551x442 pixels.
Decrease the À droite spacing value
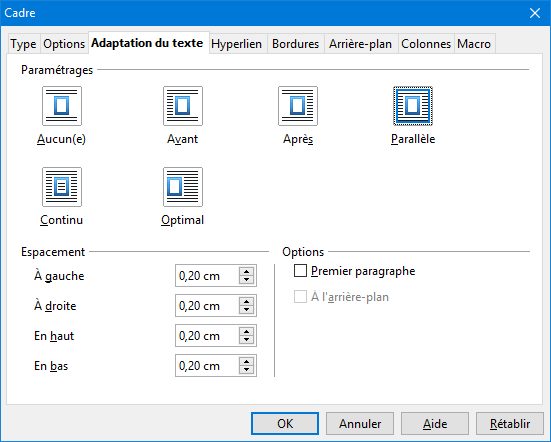point(246,310)
